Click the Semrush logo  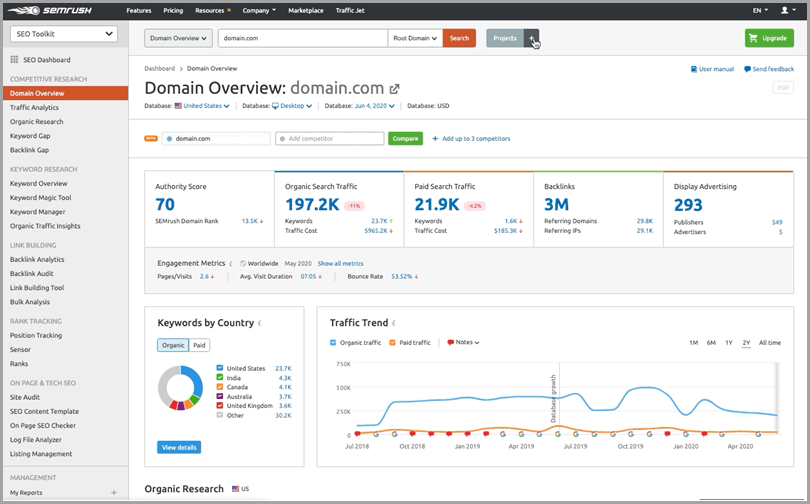[49, 10]
